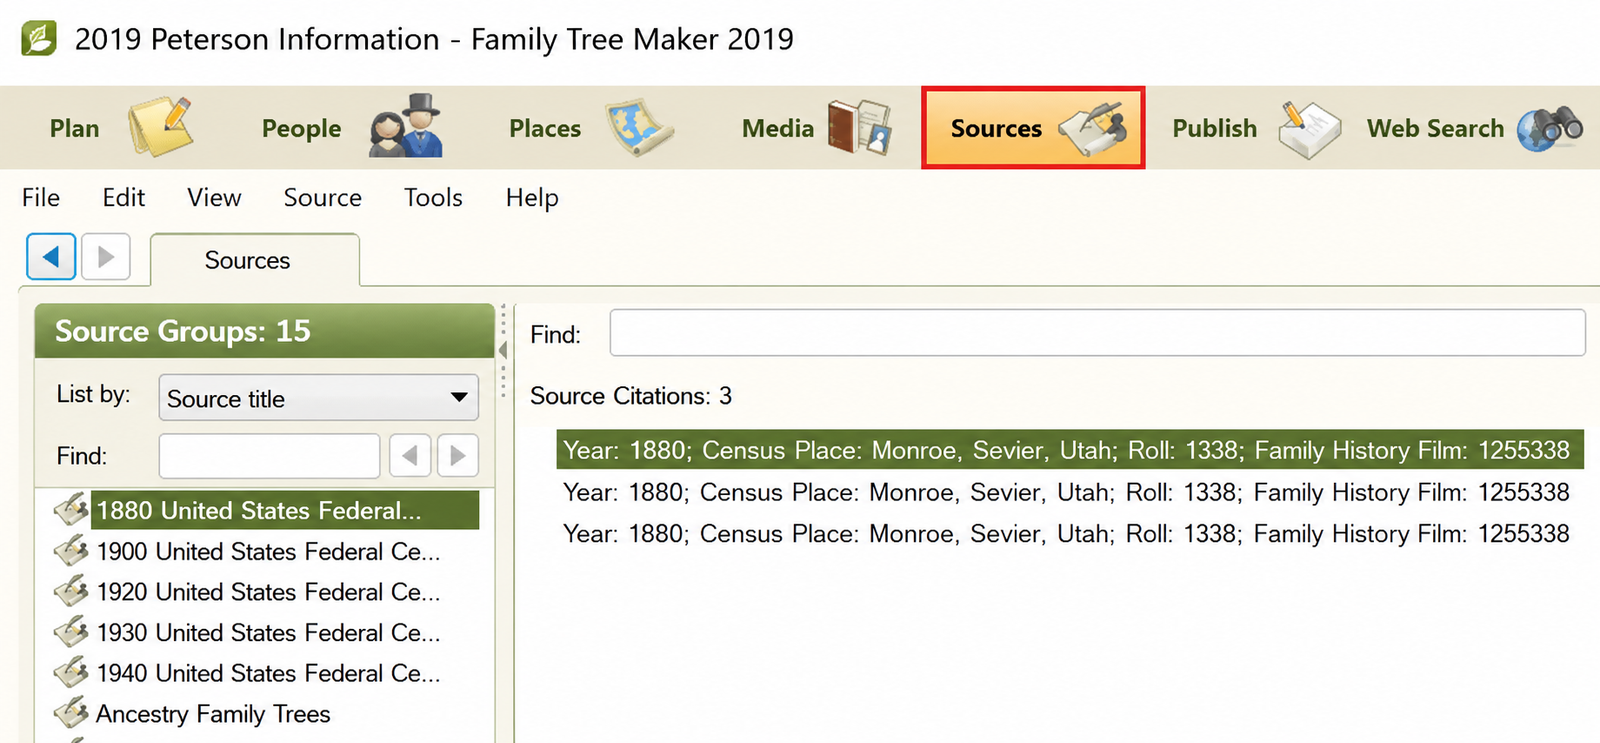Select the highlighted first 1880 citation
1600x743 pixels.
(x=1070, y=450)
